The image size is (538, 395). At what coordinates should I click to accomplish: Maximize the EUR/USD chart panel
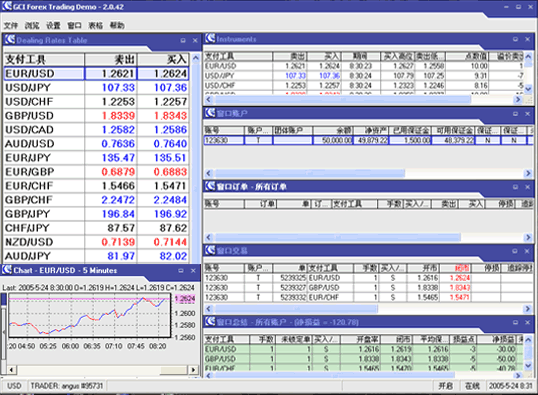coord(181,271)
